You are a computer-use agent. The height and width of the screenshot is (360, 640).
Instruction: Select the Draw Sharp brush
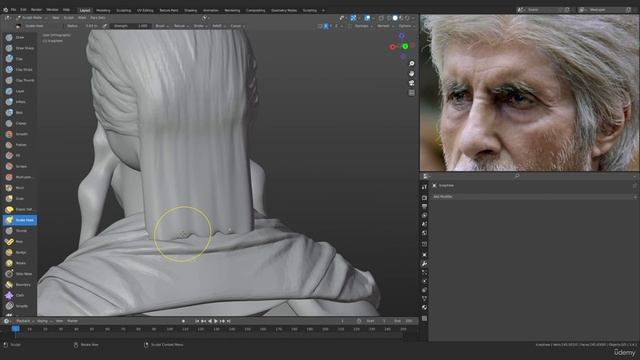(19, 48)
